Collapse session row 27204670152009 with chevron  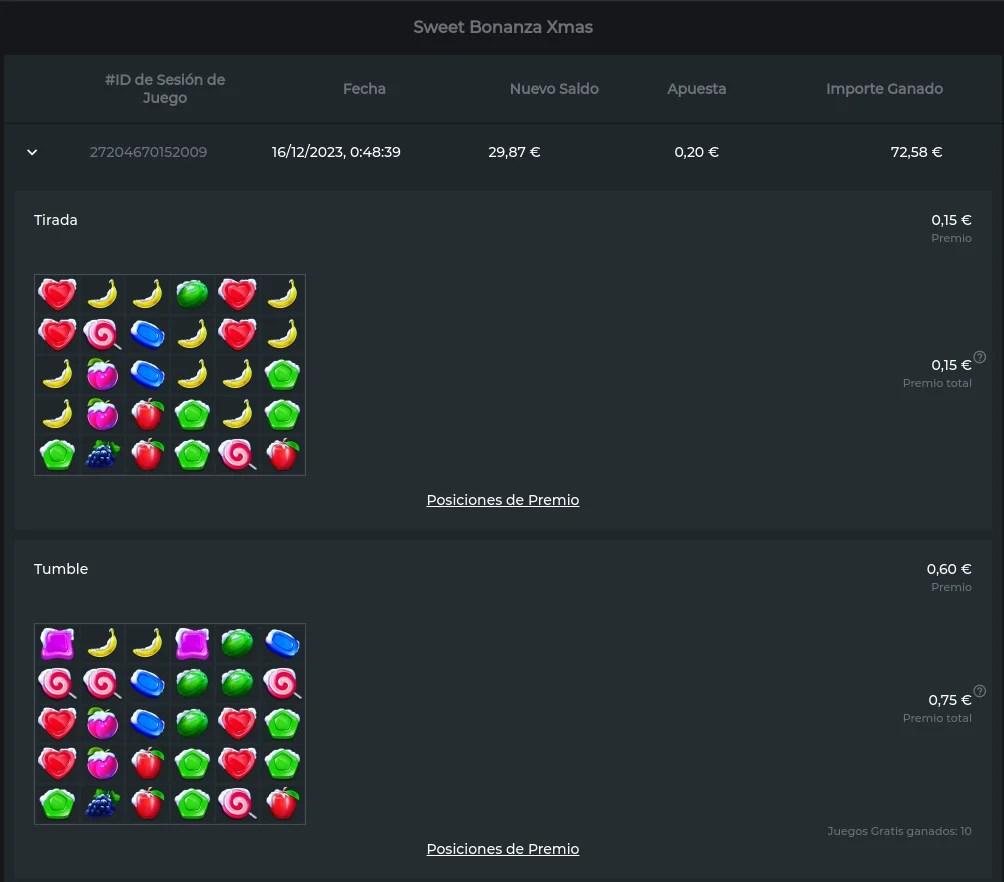click(32, 152)
